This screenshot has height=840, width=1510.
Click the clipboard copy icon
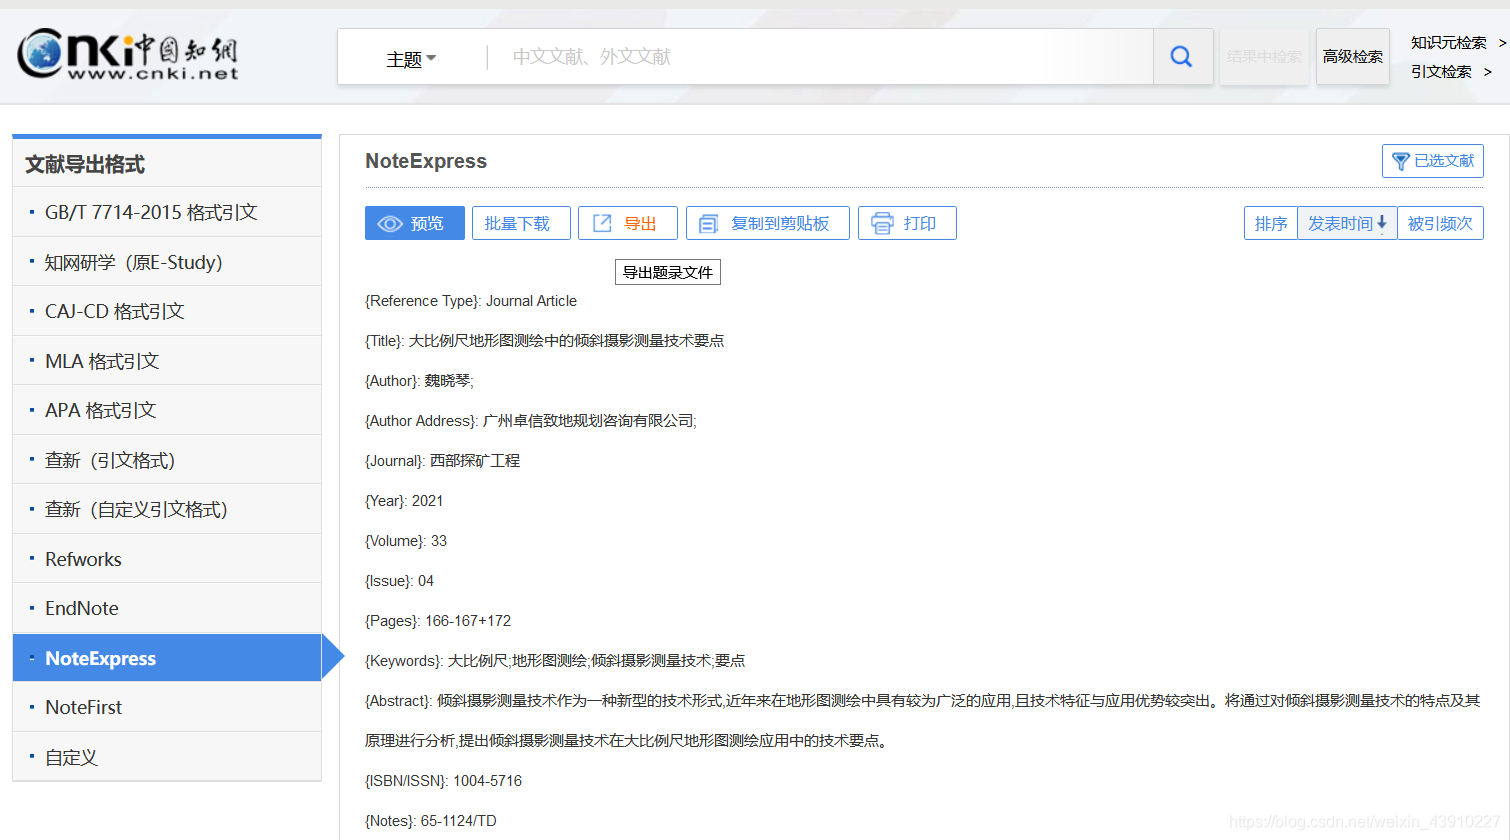708,224
